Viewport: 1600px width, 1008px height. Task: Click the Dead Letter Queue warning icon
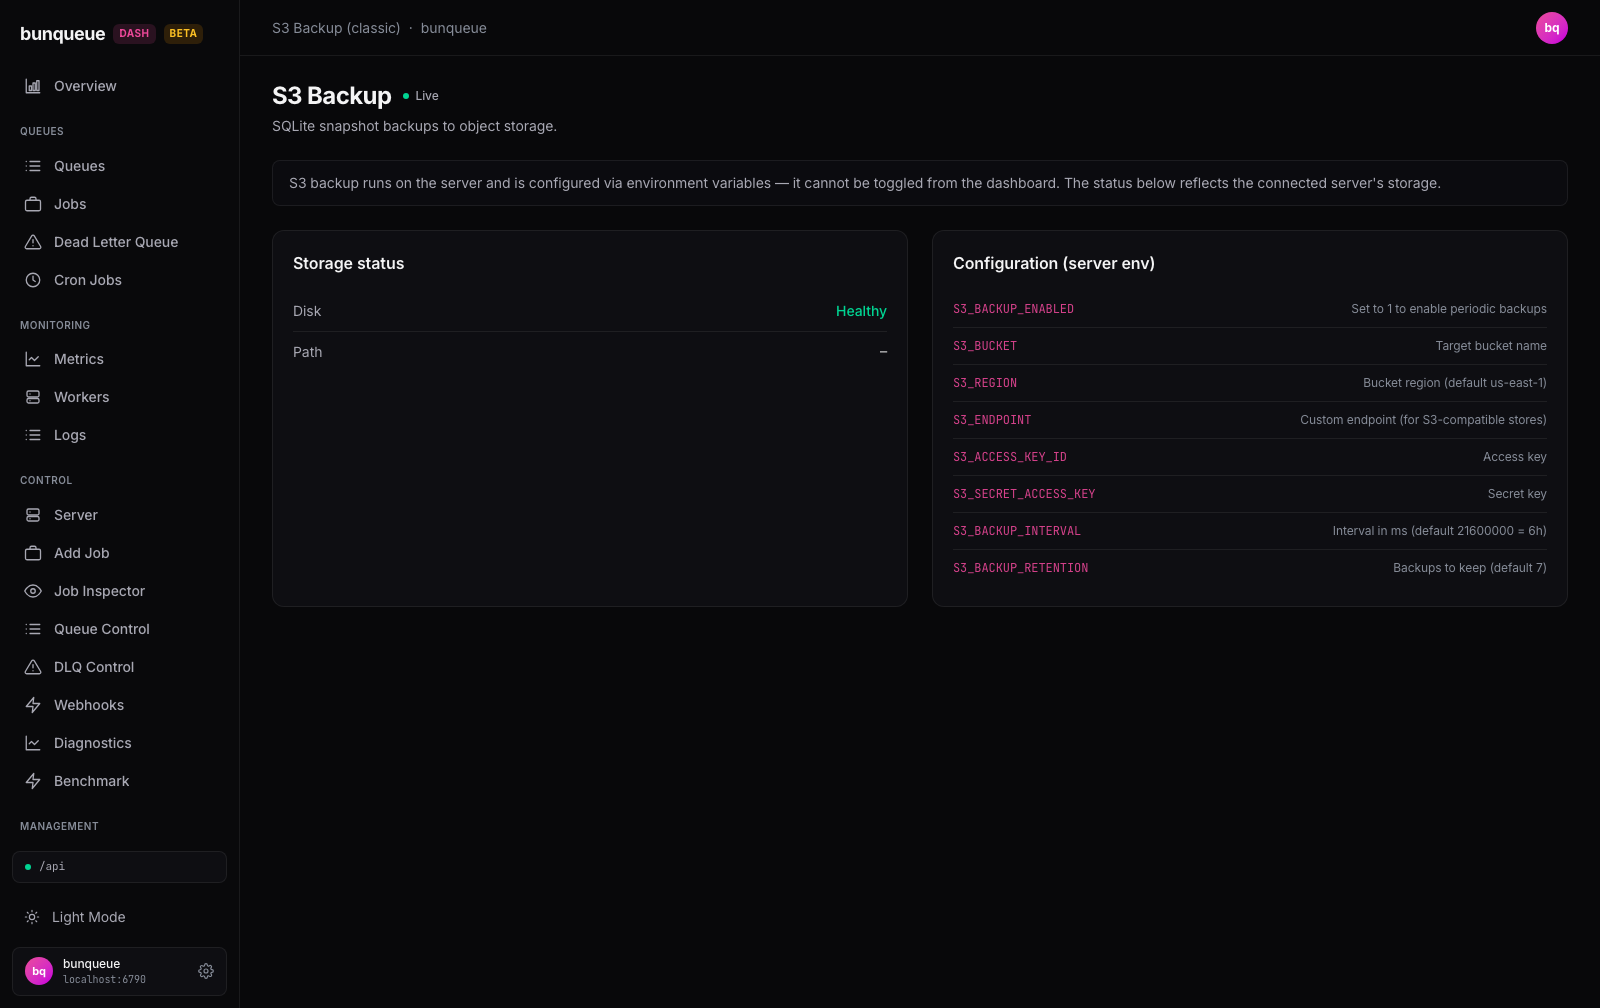tap(33, 242)
